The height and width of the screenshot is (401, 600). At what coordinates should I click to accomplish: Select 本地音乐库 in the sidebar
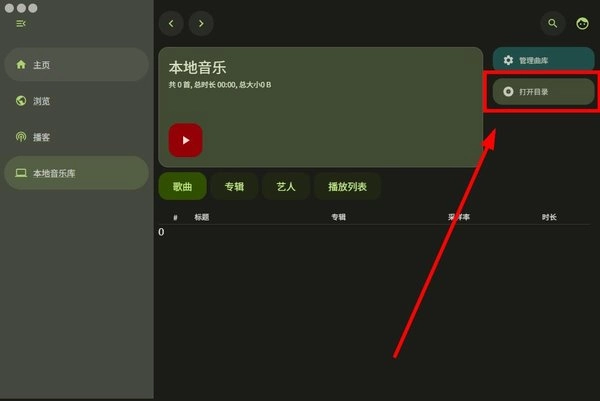pos(77,173)
